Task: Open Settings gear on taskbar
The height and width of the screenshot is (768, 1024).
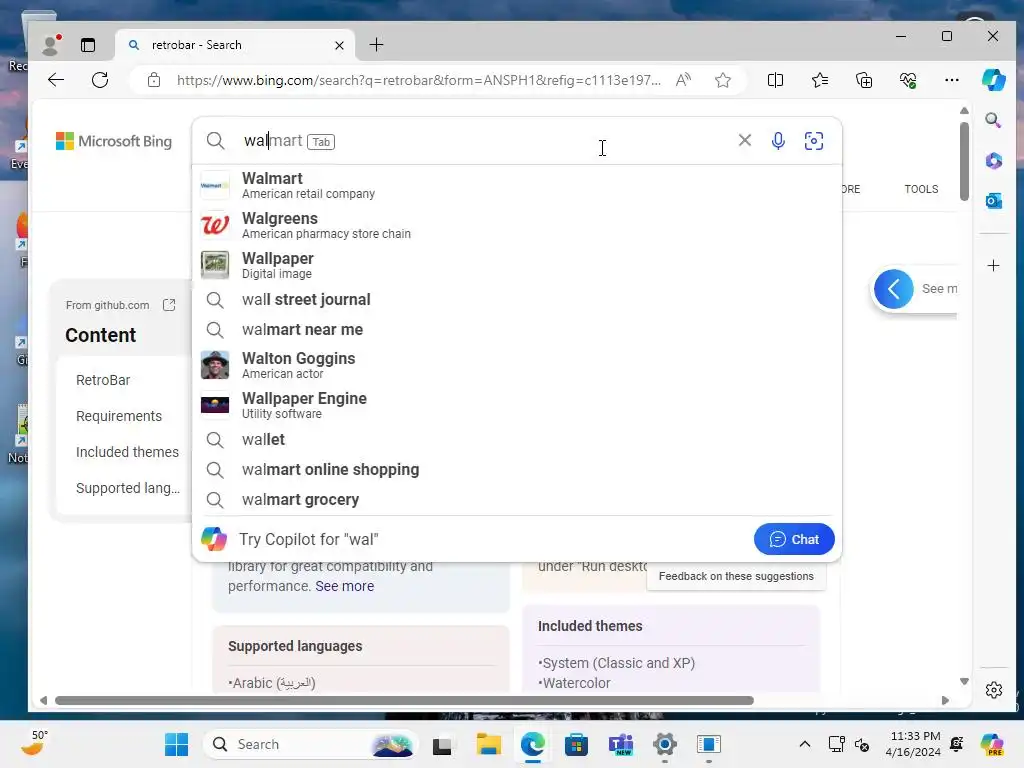Action: pyautogui.click(x=664, y=744)
